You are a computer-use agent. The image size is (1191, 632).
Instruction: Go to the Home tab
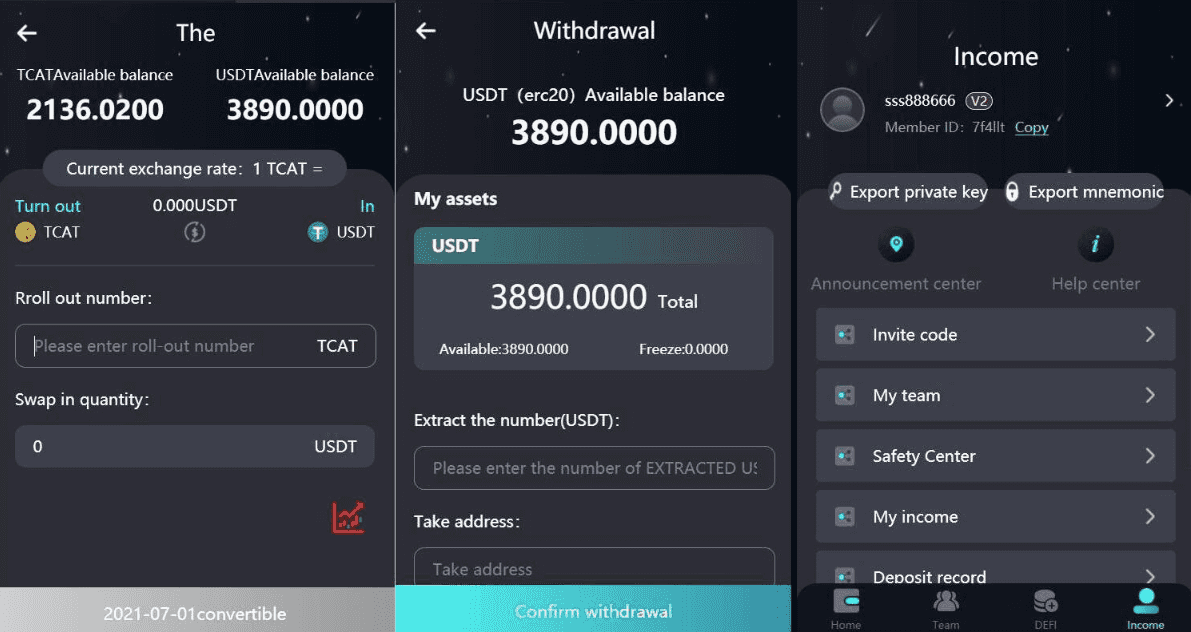845,610
